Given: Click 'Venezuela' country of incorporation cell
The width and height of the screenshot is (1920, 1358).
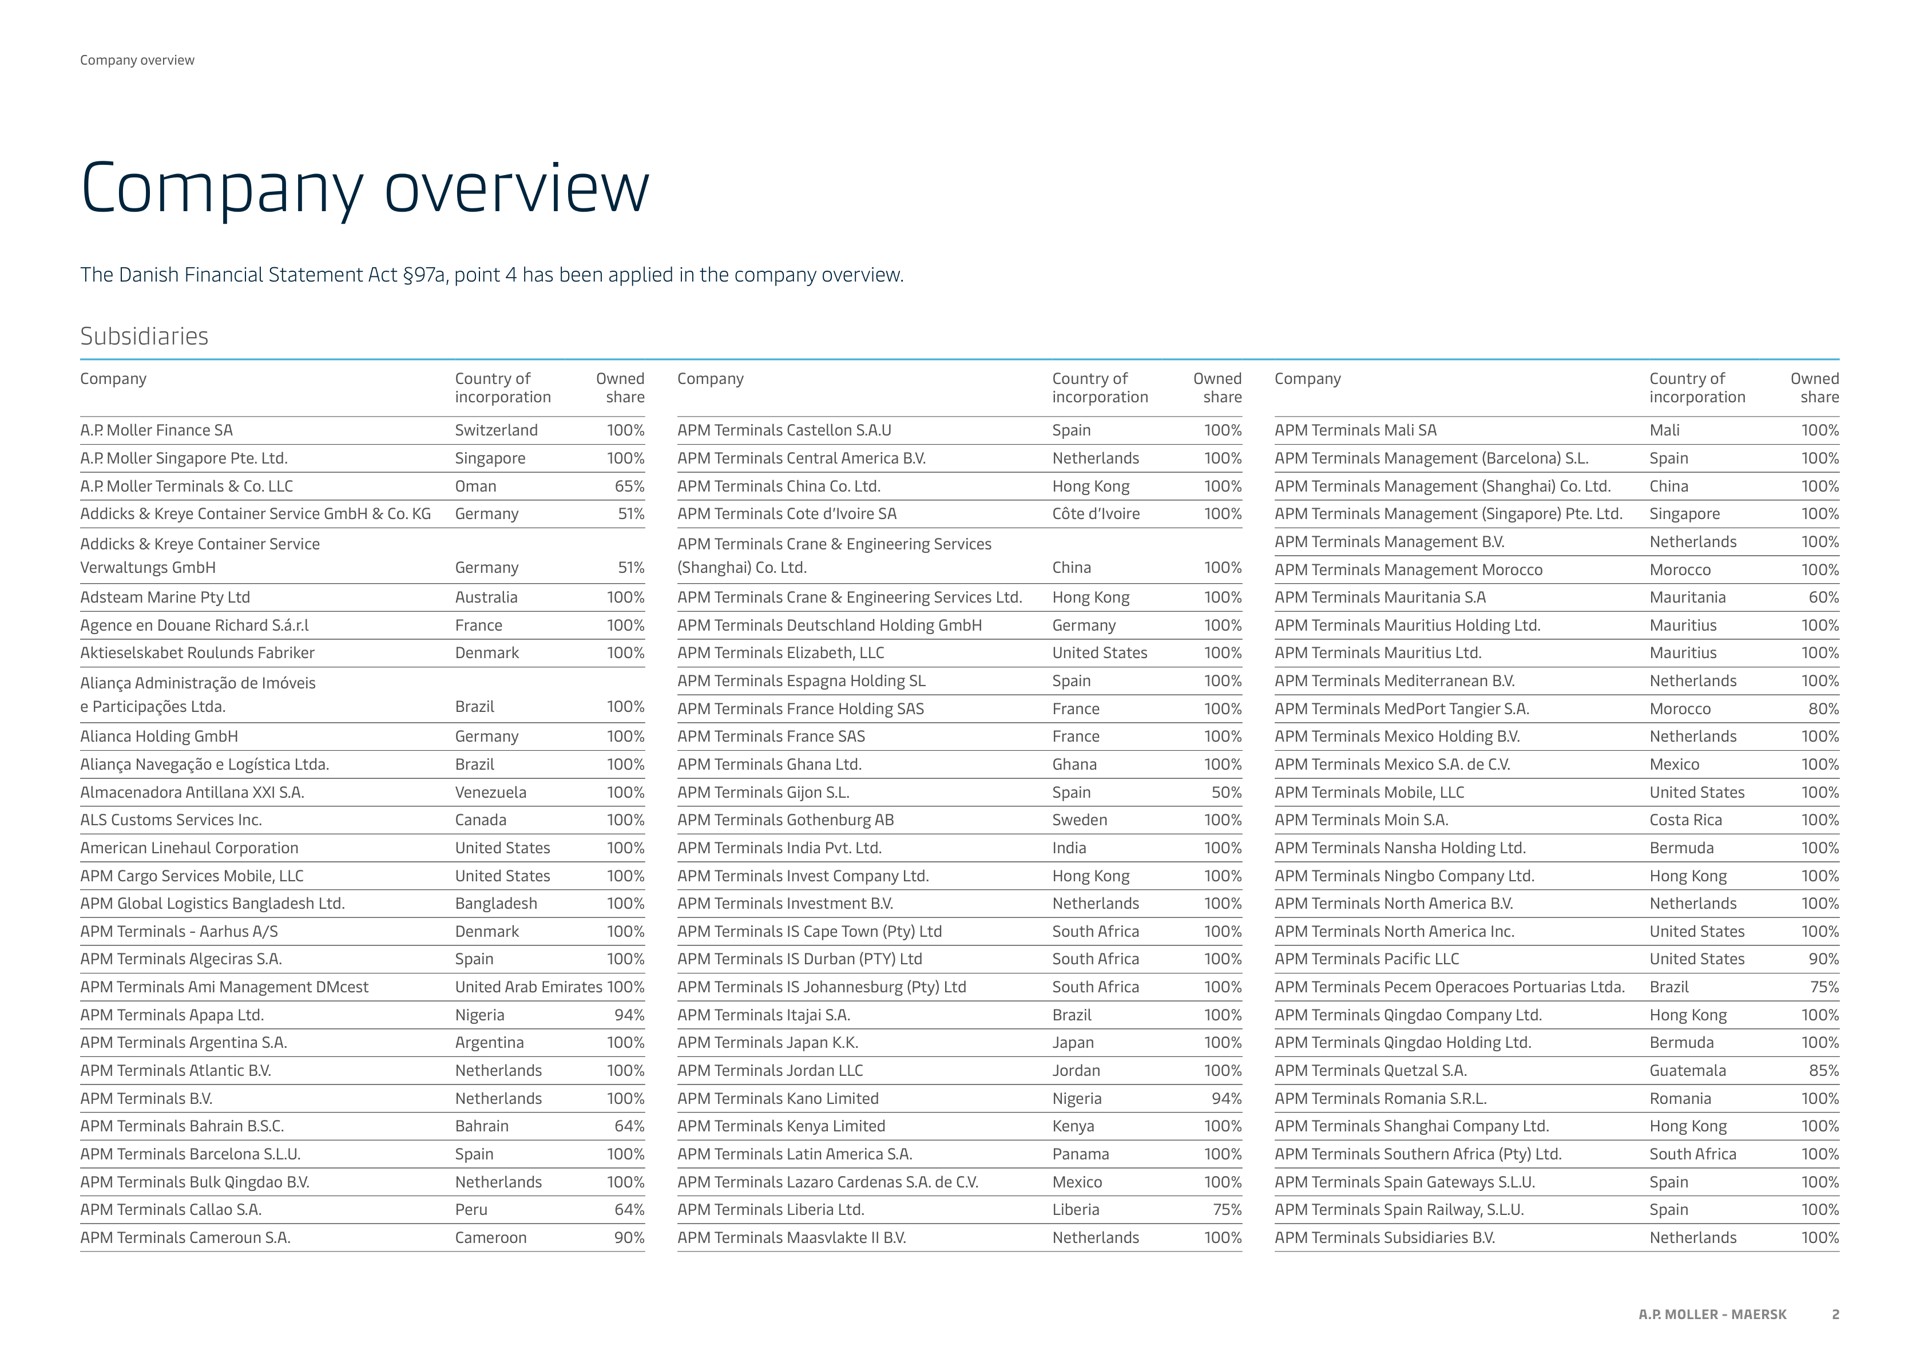Looking at the screenshot, I should click(490, 792).
